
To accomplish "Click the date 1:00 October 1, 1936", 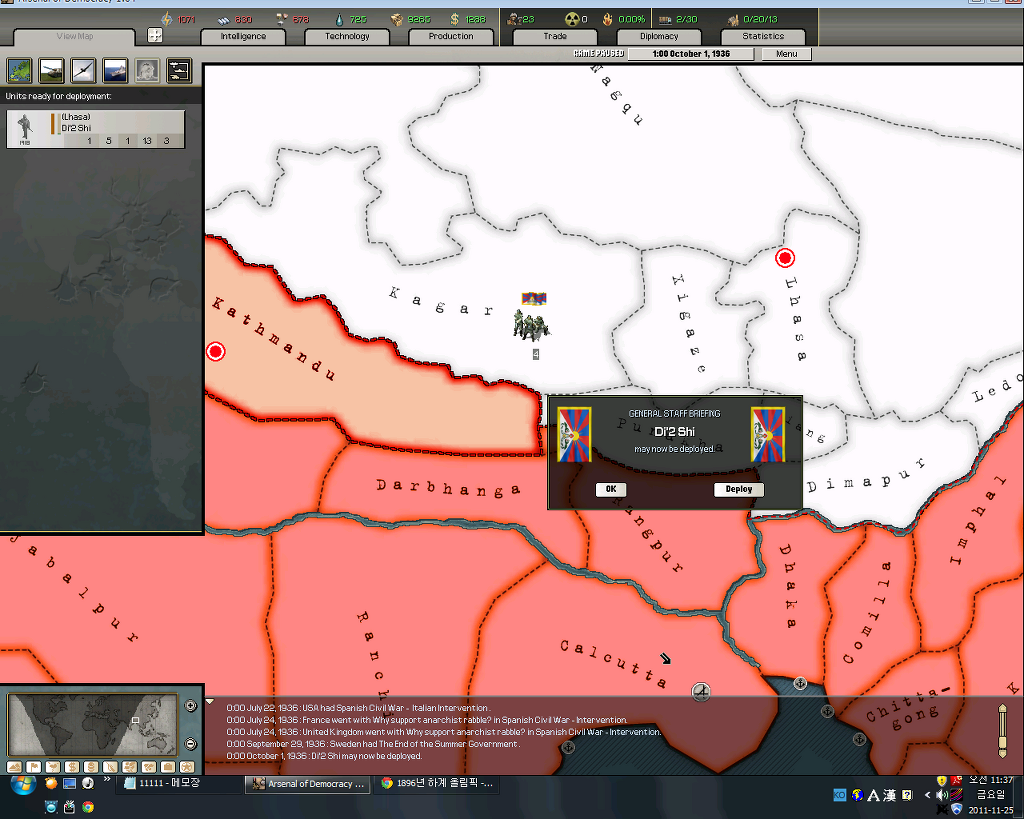I will (691, 54).
